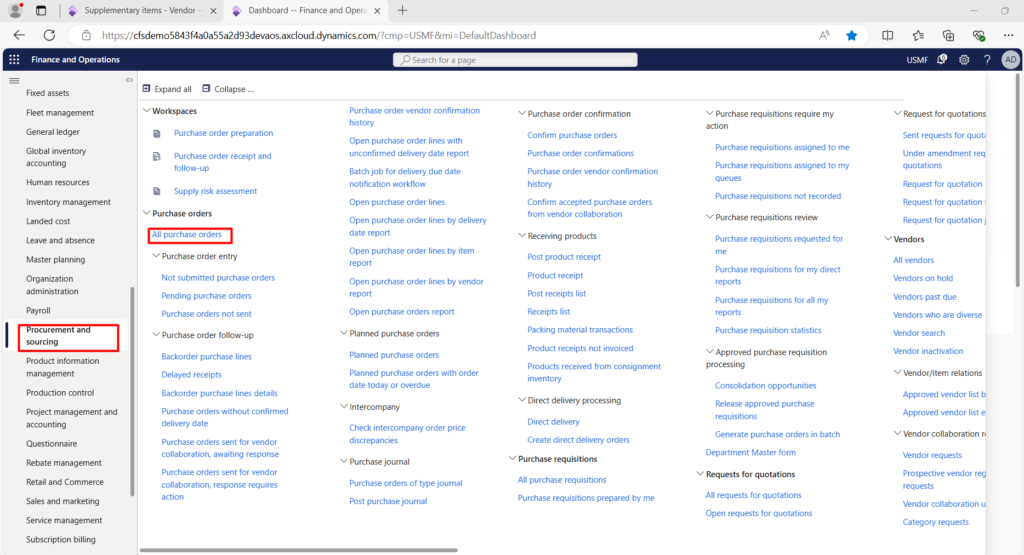Collapse the Requests for quotations section

[700, 473]
